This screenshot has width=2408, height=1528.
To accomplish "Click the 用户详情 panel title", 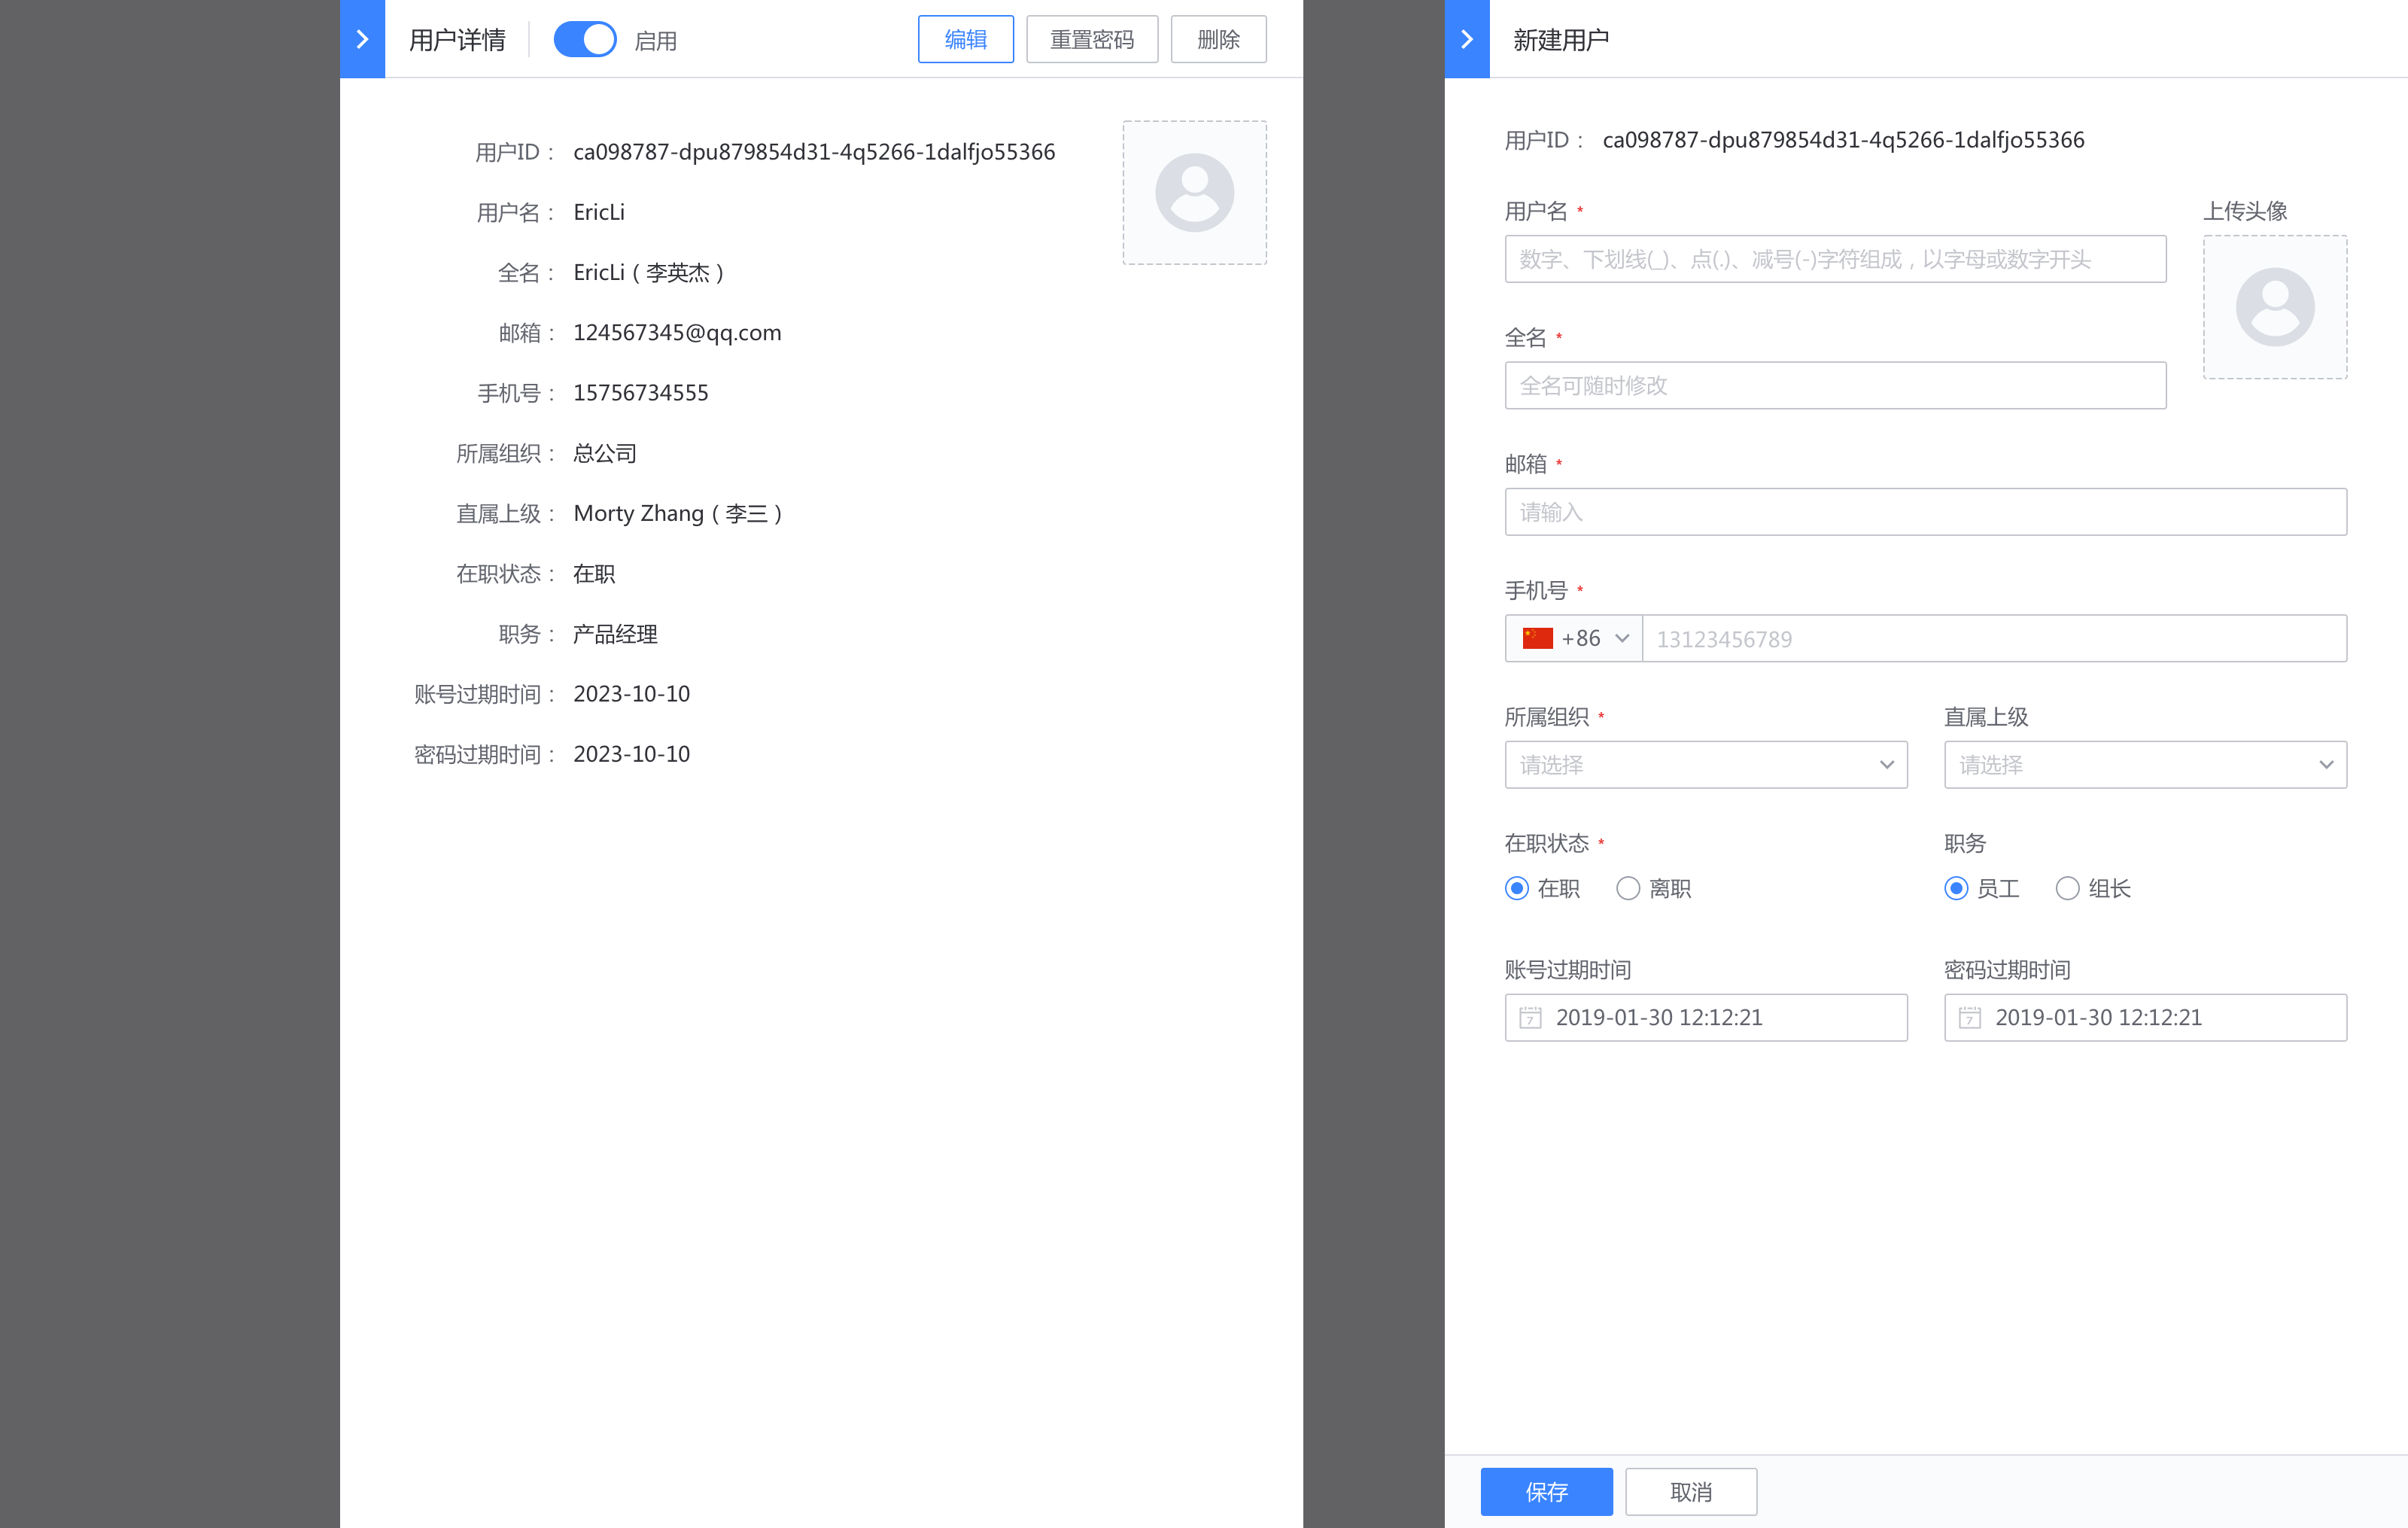I will pyautogui.click(x=457, y=39).
